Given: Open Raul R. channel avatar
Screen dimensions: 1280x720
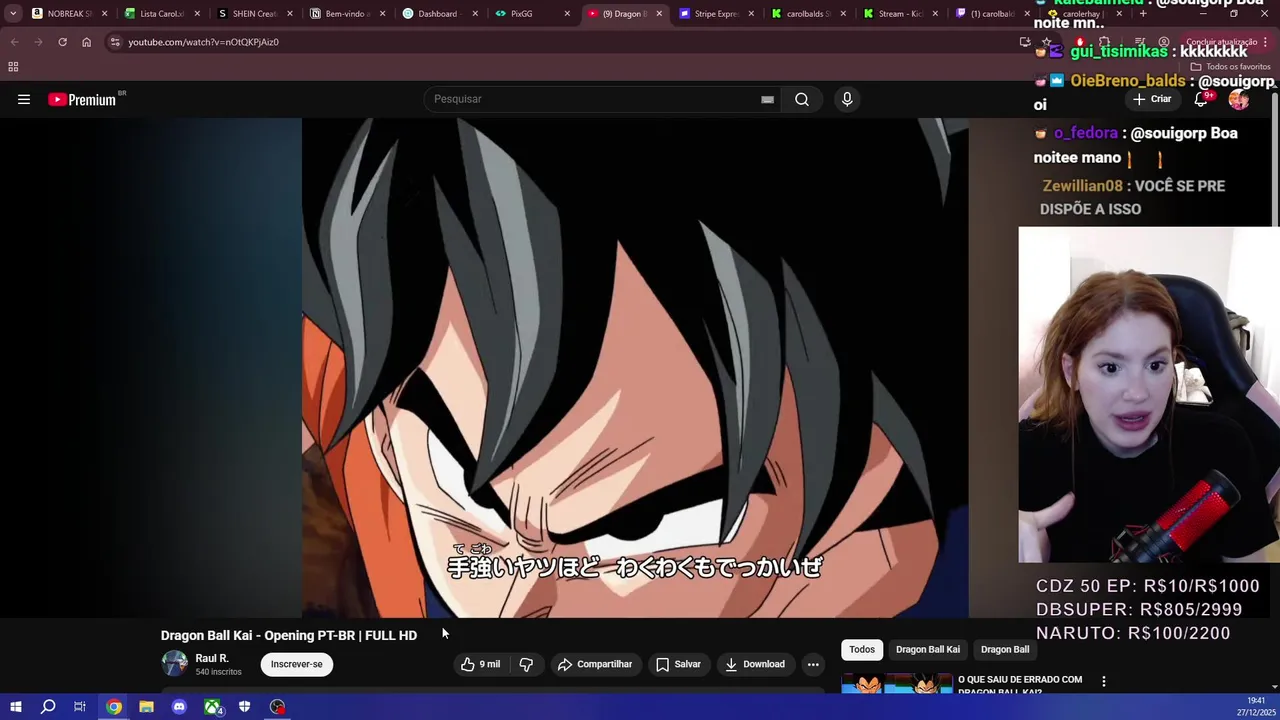Looking at the screenshot, I should click(174, 664).
